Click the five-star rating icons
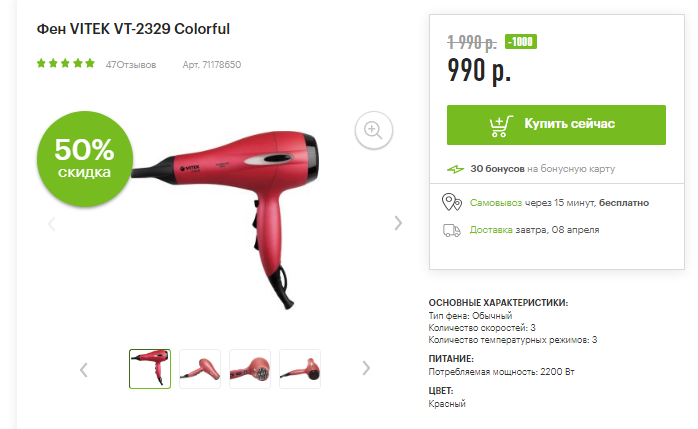Screen dimensions: 698x429 (x=65, y=63)
